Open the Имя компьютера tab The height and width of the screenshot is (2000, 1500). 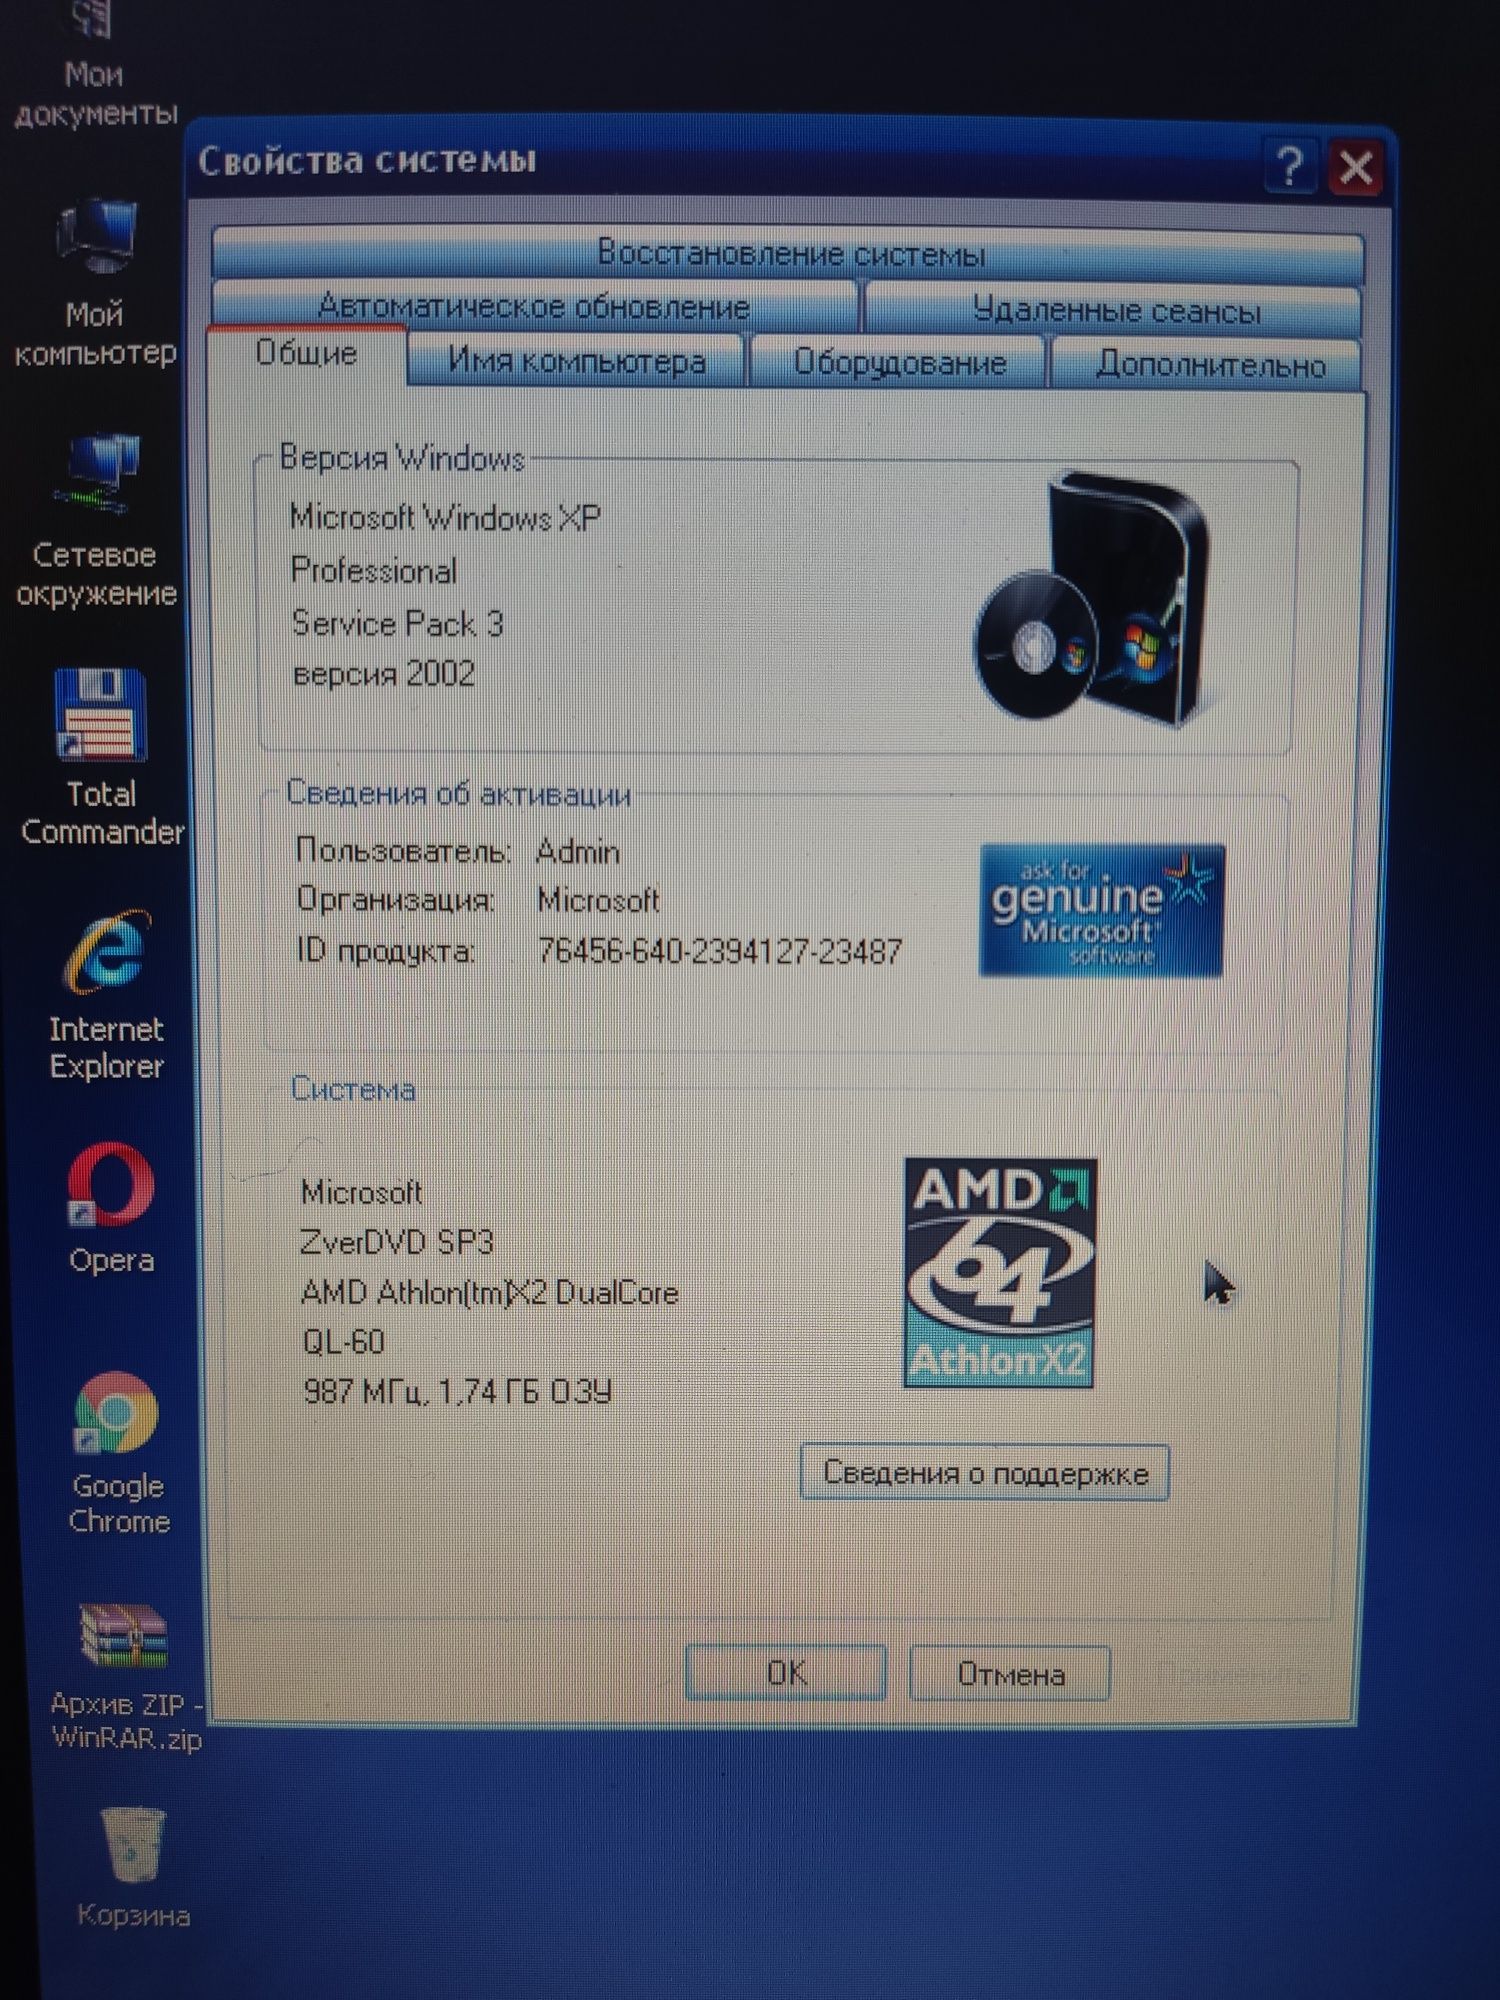pyautogui.click(x=577, y=361)
